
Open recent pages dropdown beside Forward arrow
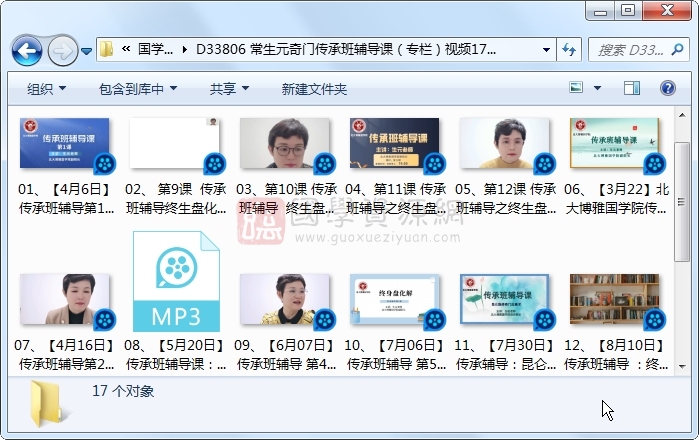[x=86, y=51]
